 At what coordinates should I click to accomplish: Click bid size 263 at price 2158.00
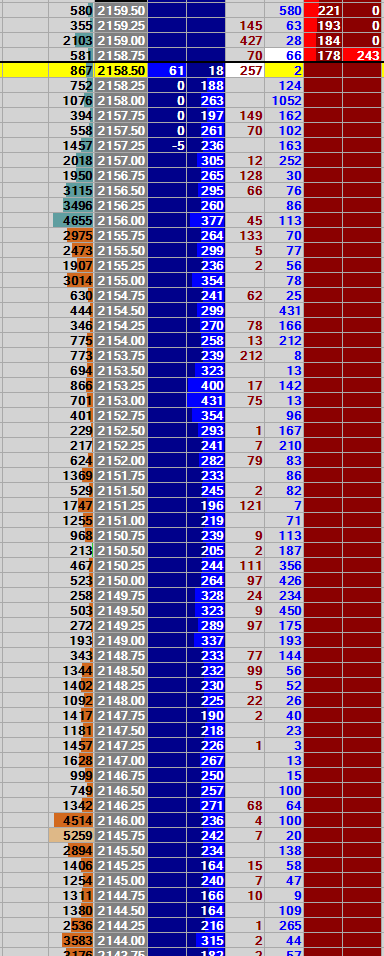(206, 101)
